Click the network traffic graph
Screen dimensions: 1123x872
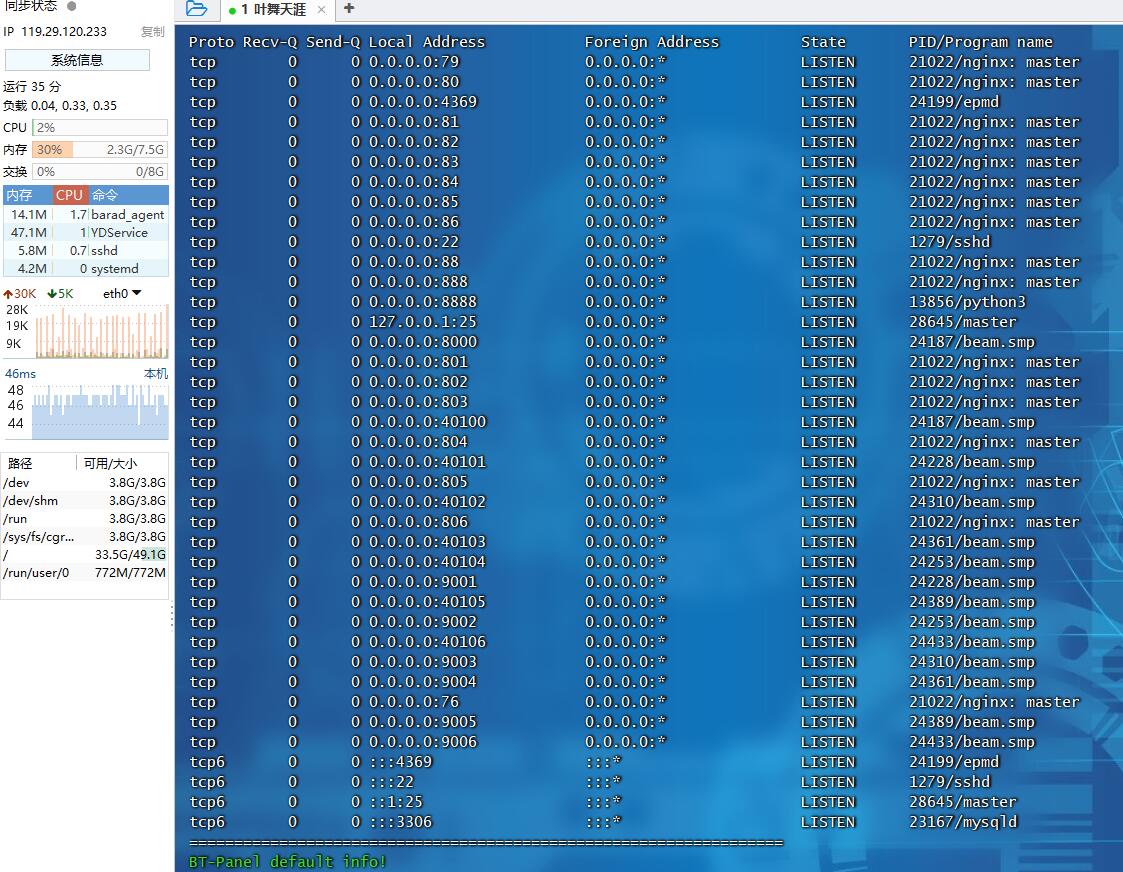coord(102,331)
